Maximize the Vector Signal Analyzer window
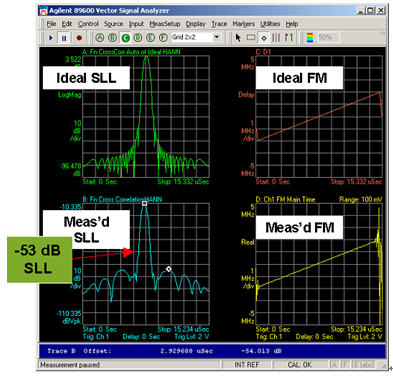The height and width of the screenshot is (377, 393). coord(370,11)
